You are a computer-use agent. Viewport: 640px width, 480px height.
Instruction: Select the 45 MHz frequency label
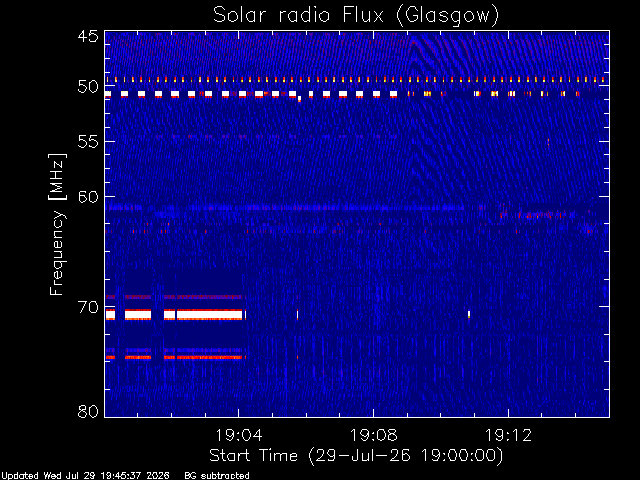pyautogui.click(x=88, y=36)
